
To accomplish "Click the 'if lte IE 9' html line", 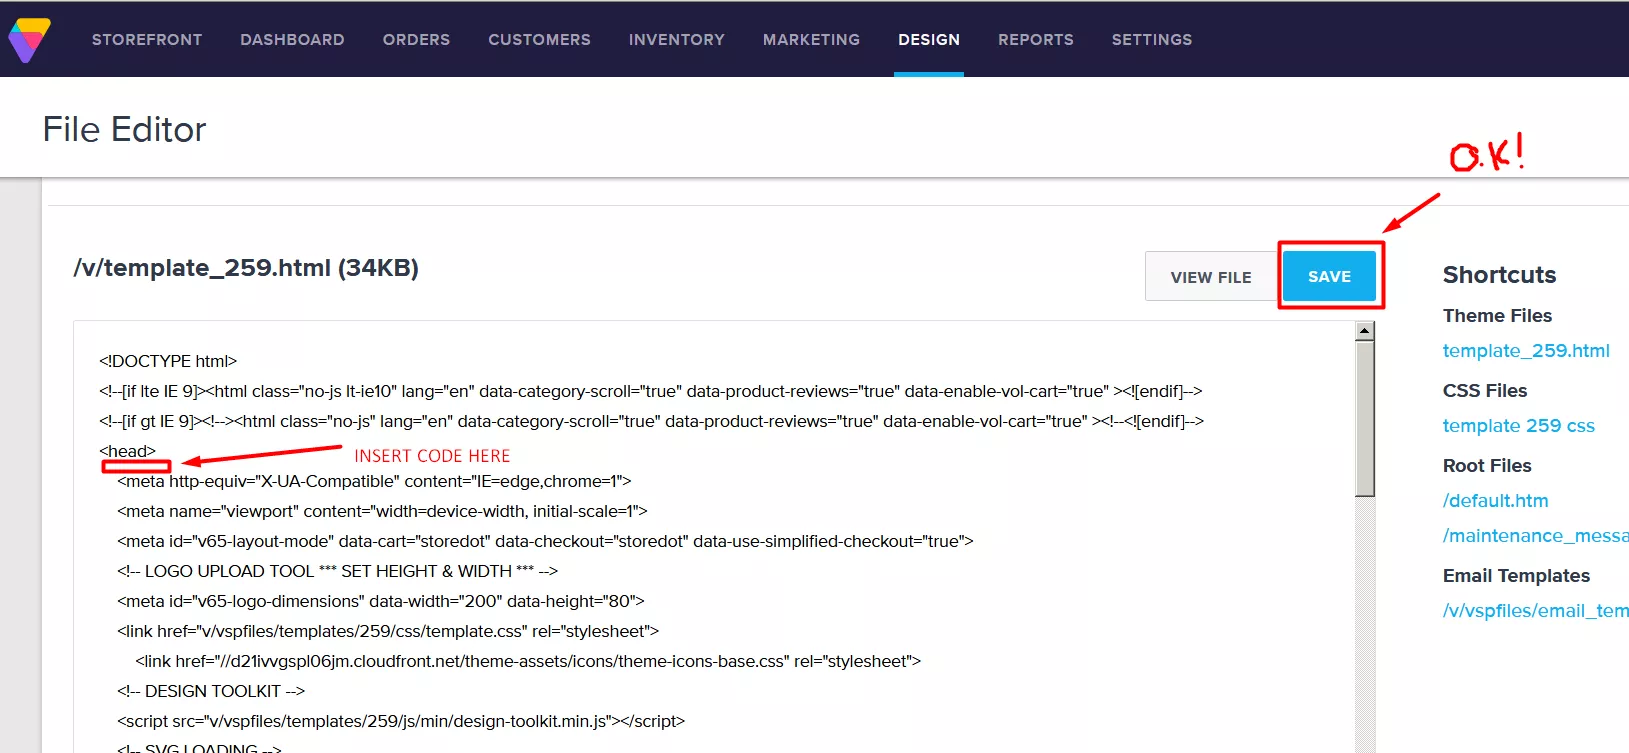I will [650, 391].
